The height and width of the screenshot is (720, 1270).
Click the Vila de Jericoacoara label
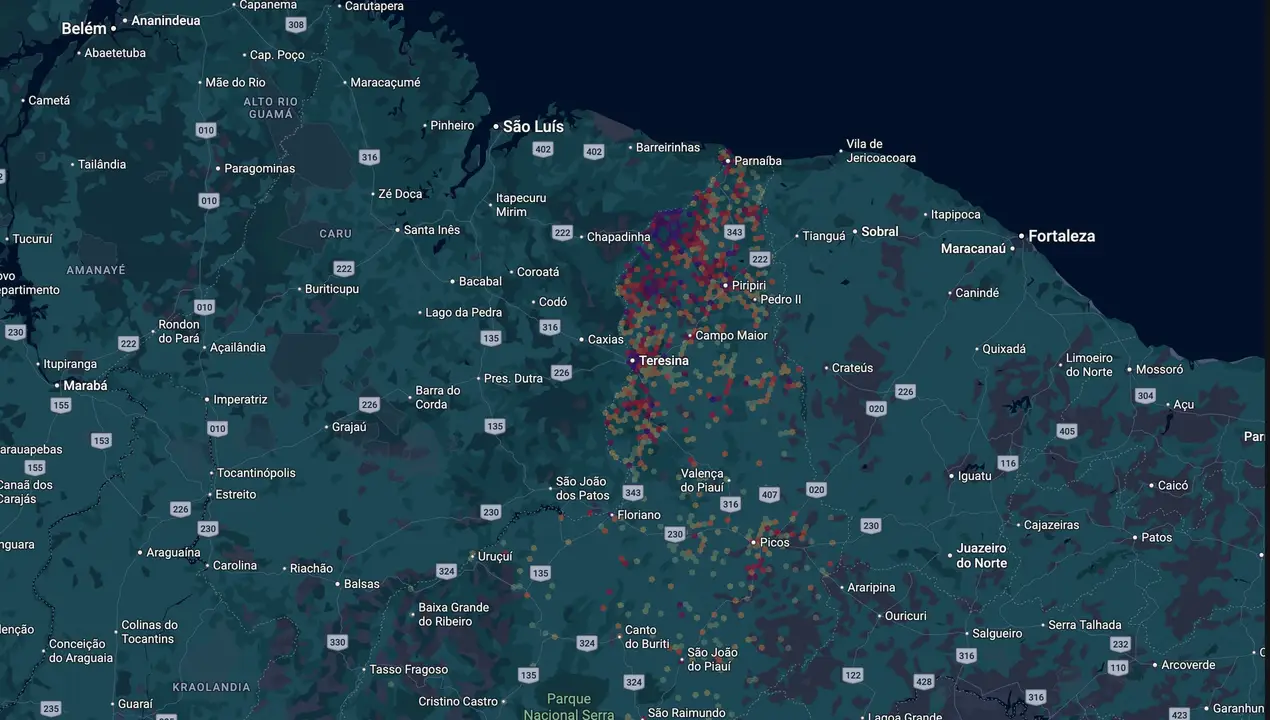pos(881,151)
